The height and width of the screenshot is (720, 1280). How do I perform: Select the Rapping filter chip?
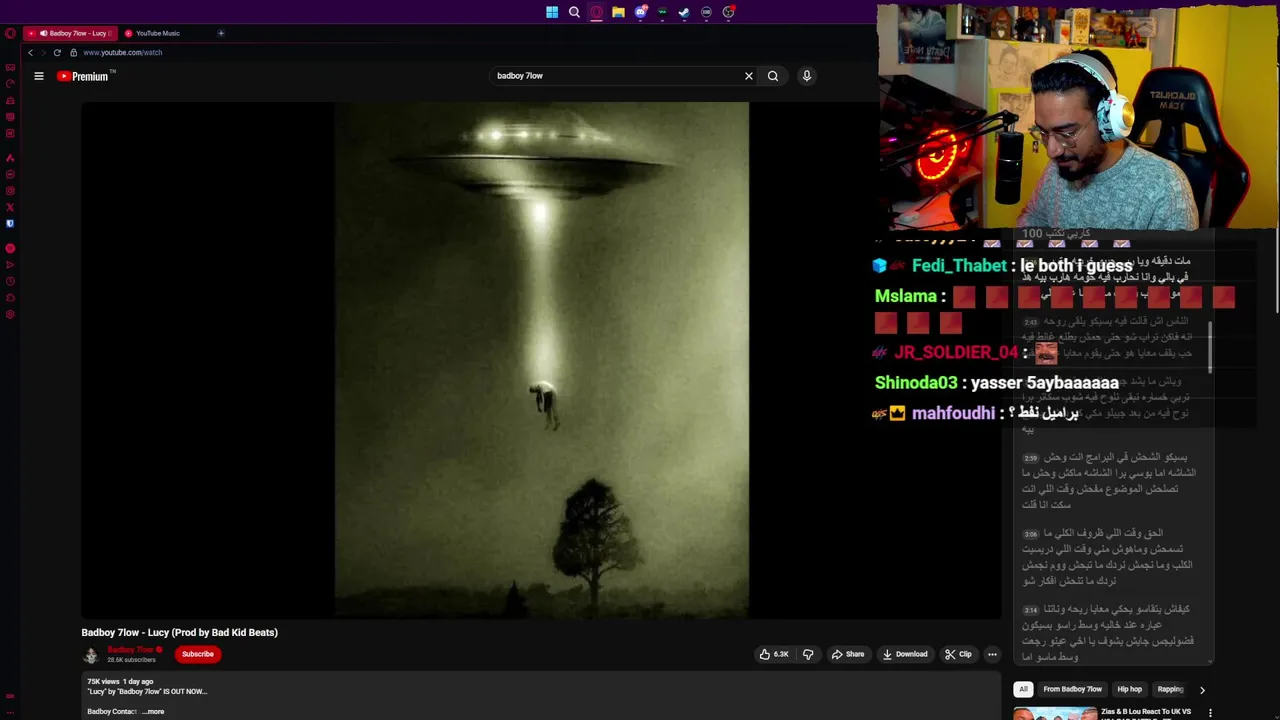point(1170,689)
